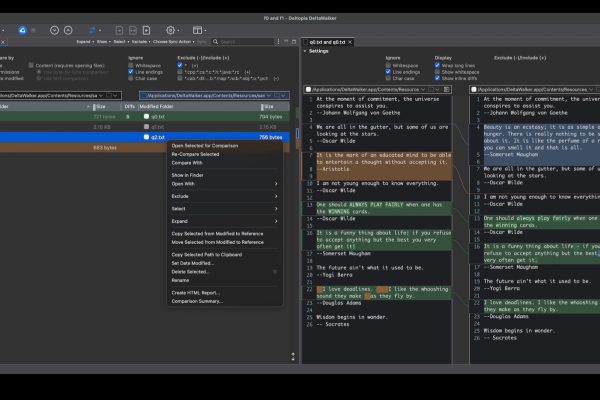
Task: Click the Diffs column header
Action: (129, 106)
